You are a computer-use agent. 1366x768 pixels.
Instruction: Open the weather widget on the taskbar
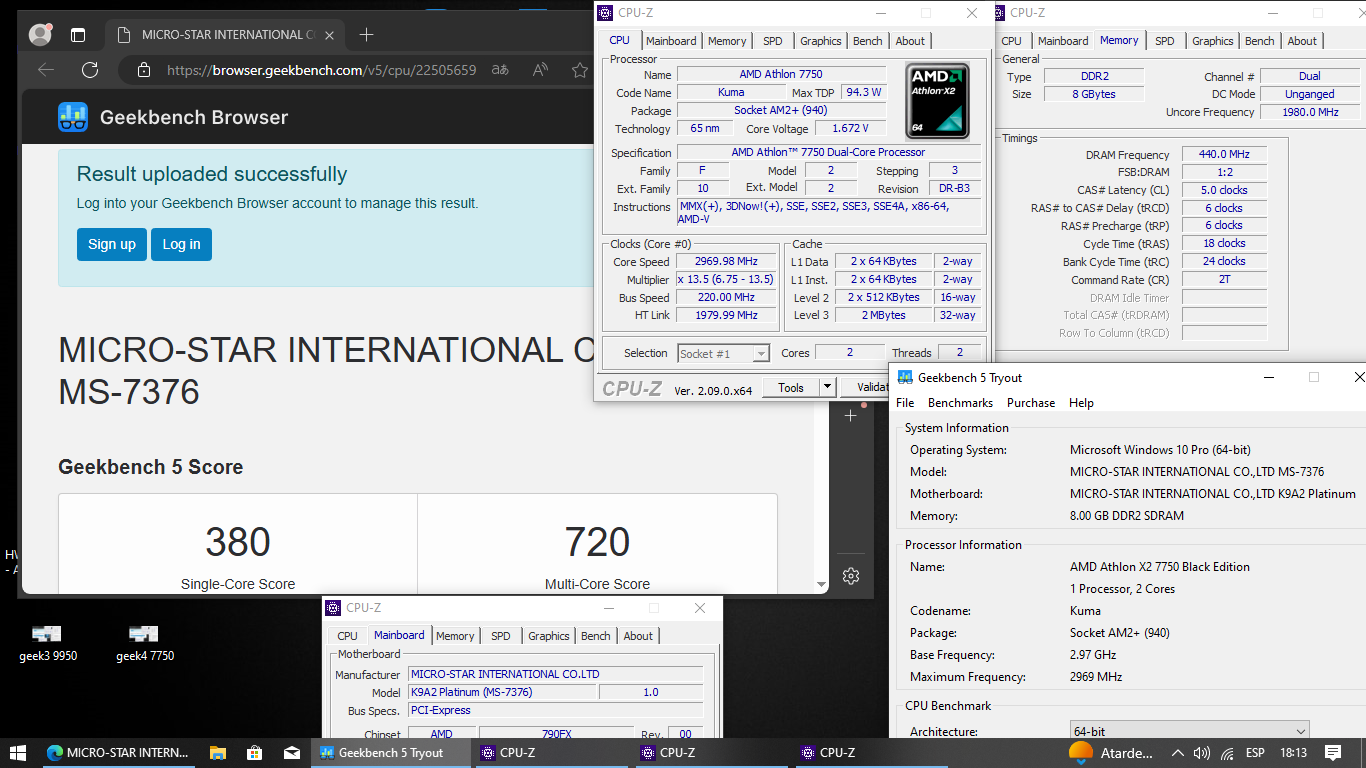pos(1110,753)
